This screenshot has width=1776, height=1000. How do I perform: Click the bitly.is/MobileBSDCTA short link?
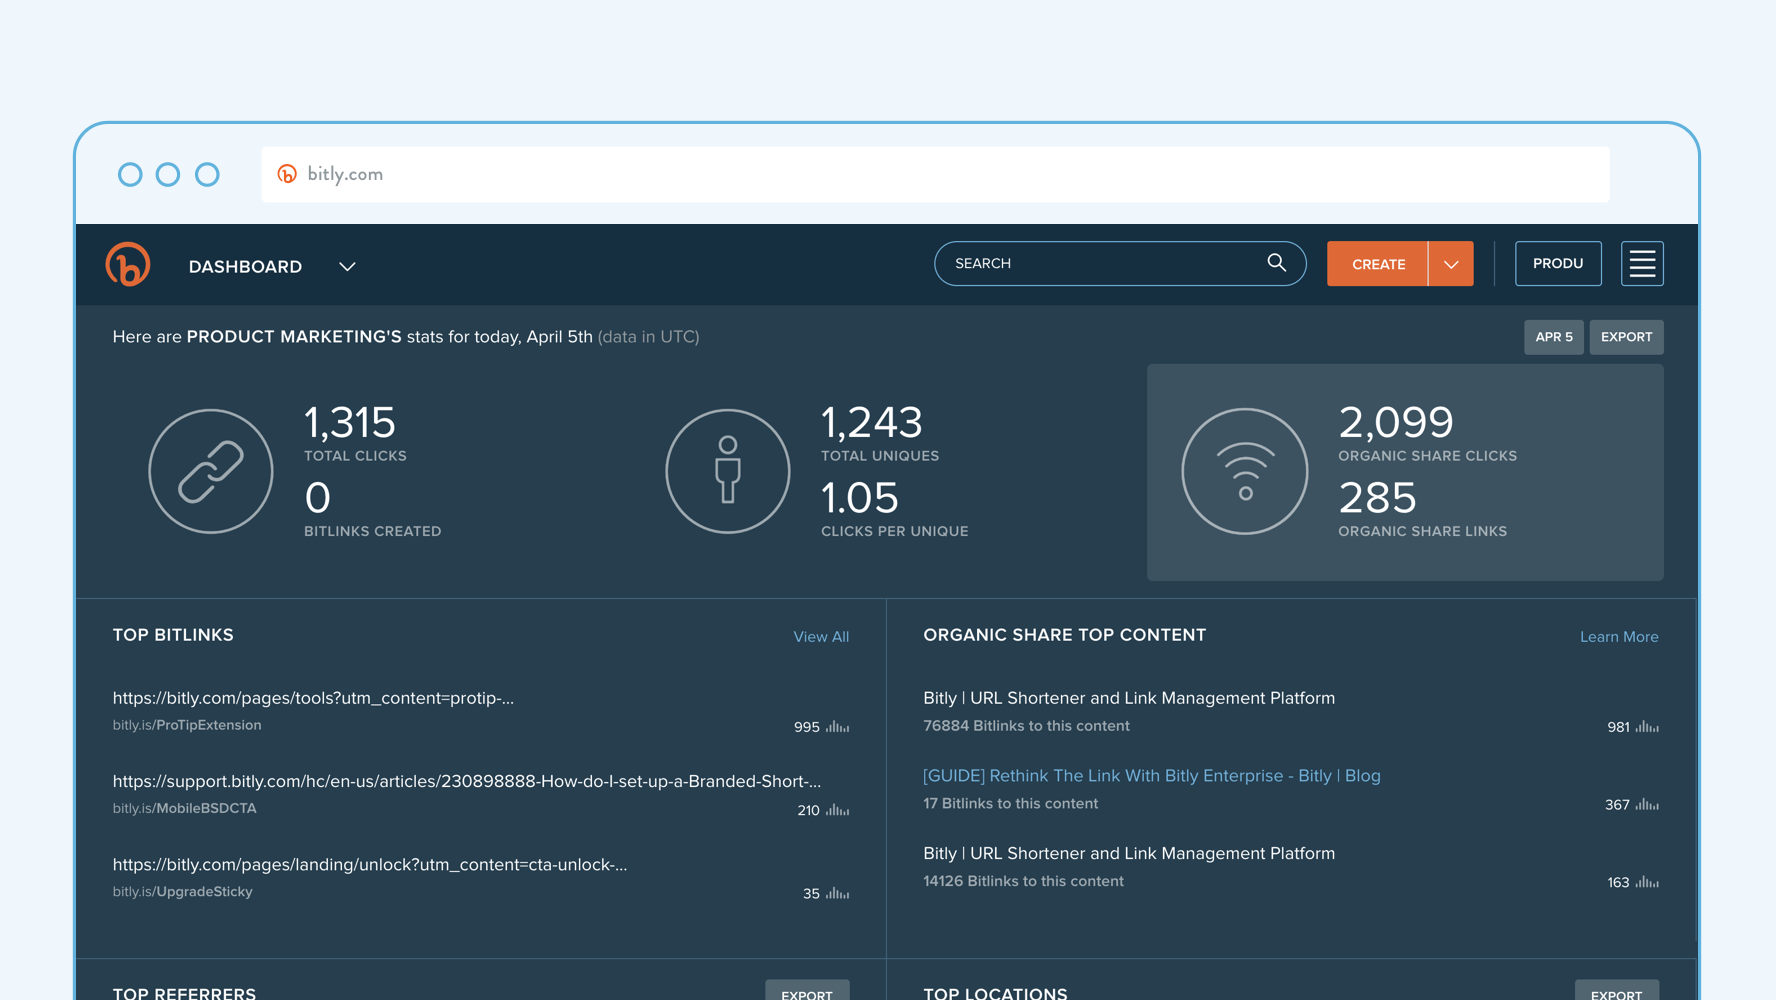coord(184,808)
